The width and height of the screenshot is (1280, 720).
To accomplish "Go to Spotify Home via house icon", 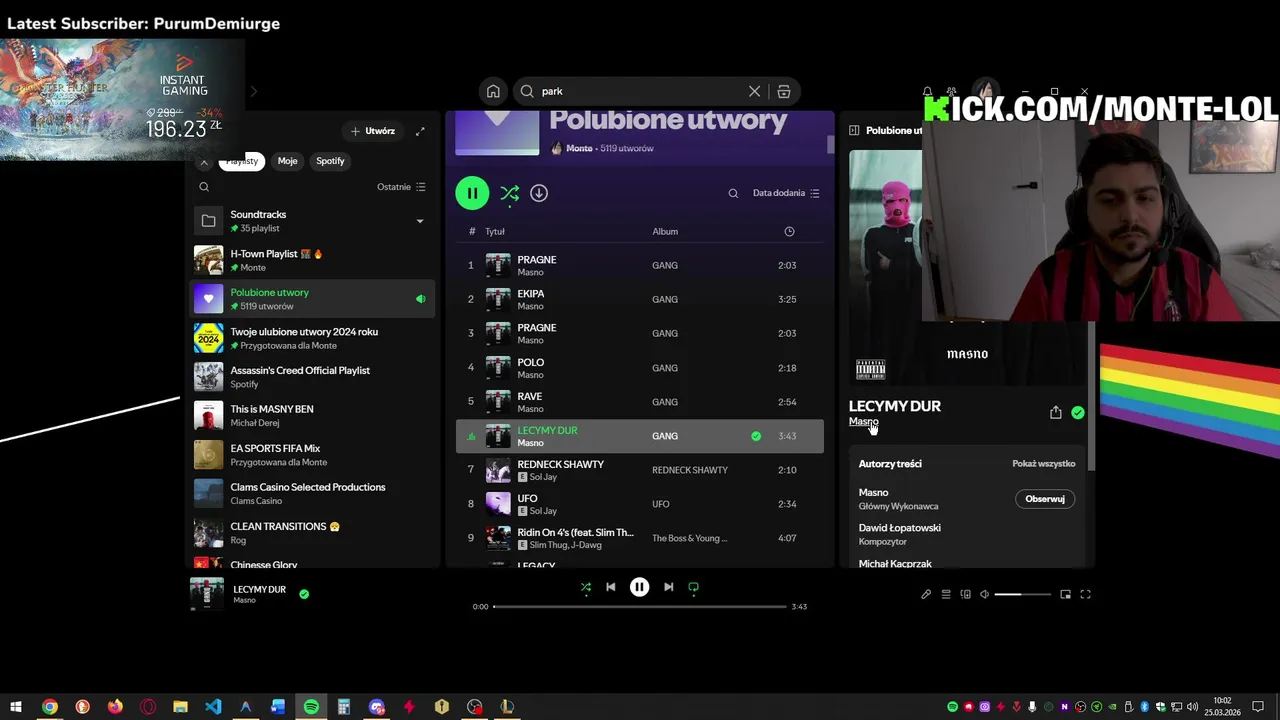I will pyautogui.click(x=493, y=91).
